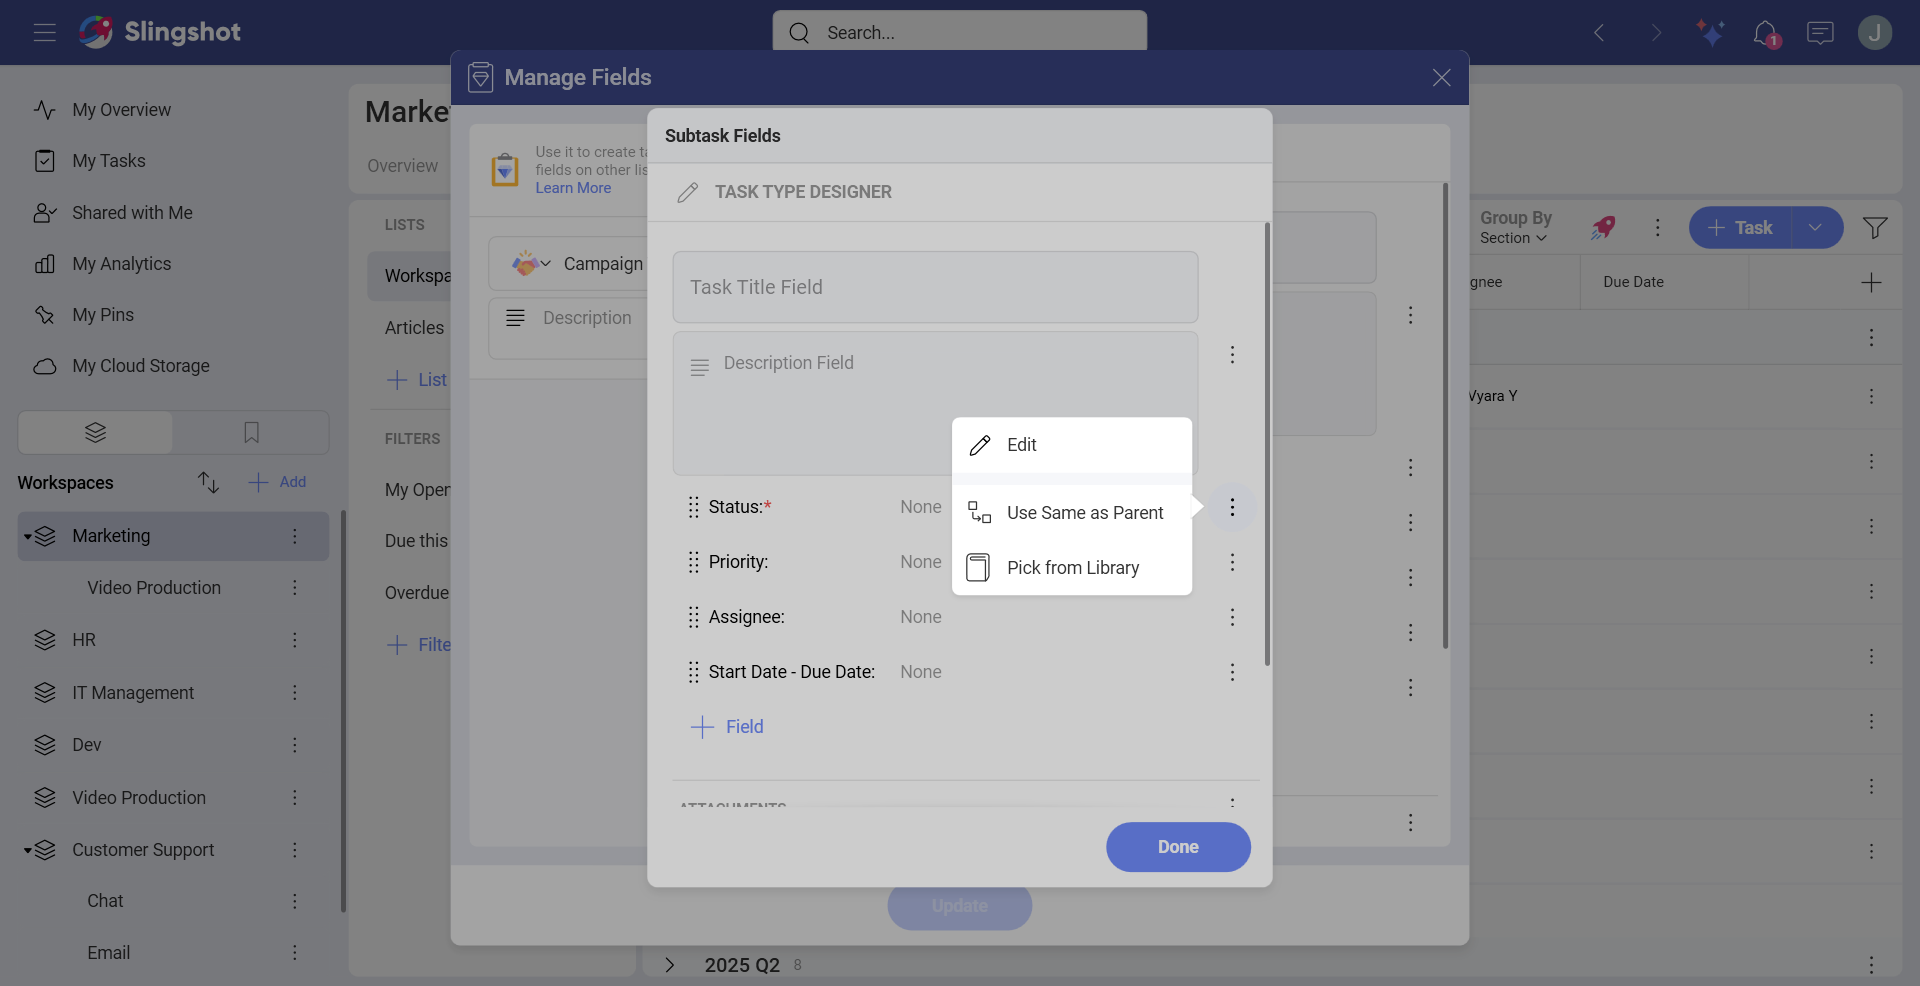Click the Done button
This screenshot has height=986, width=1920.
[x=1177, y=847]
